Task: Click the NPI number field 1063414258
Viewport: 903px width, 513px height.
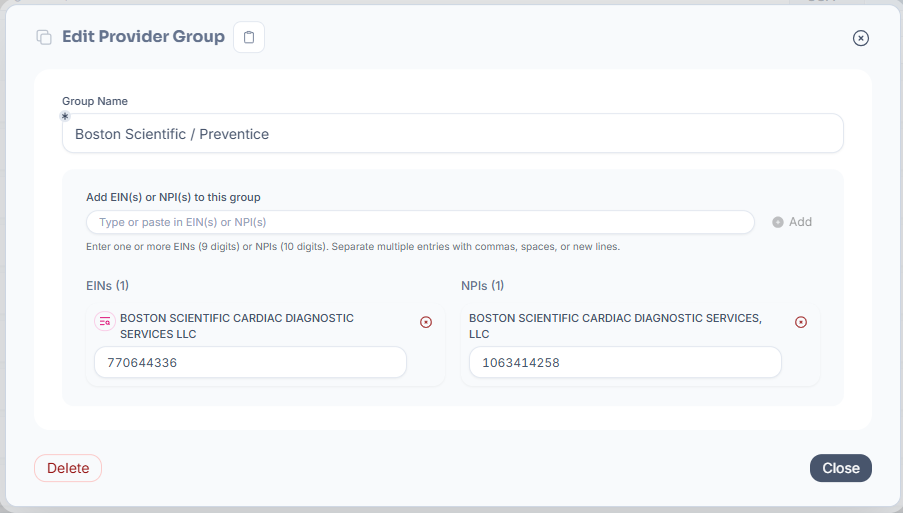Action: [625, 362]
